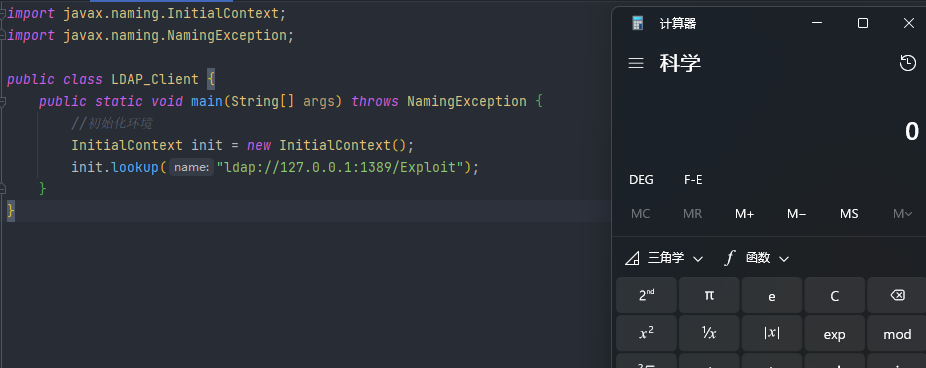Click the lookup method call in code

135,168
